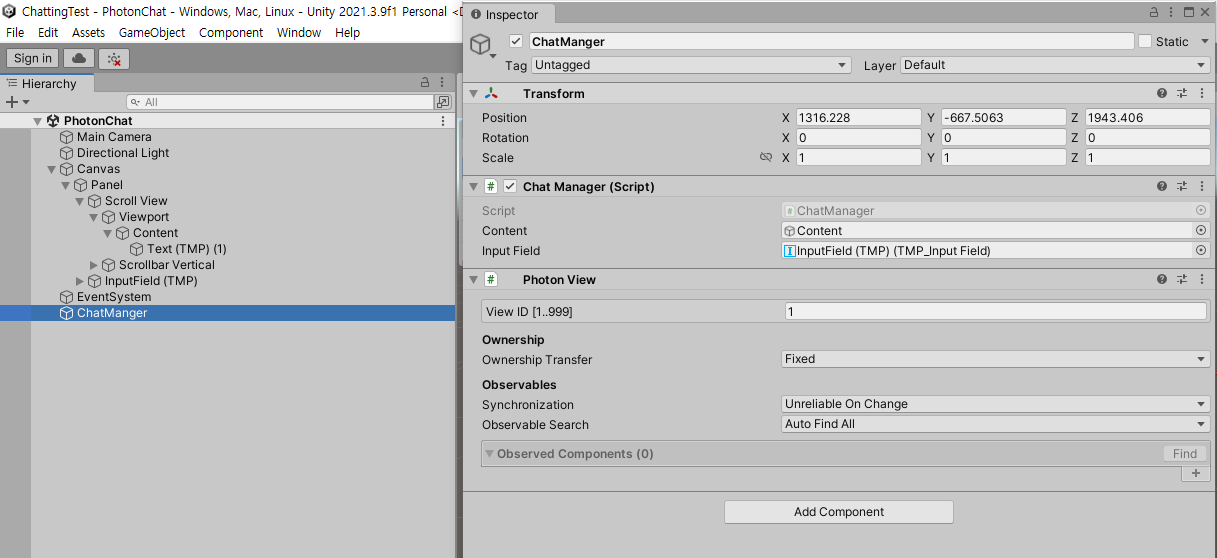Viewport: 1217px width, 558px height.
Task: Click the cloud services icon in toolbar
Action: [x=80, y=59]
